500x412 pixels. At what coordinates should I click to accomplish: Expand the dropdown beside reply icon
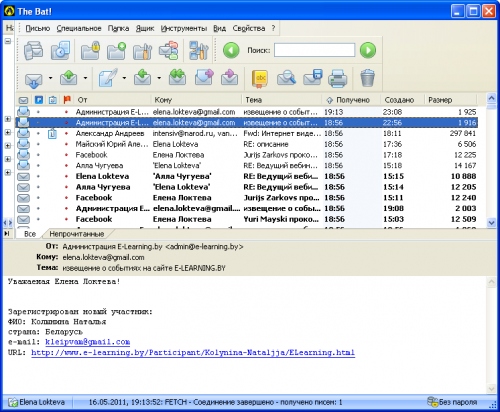click(x=159, y=78)
